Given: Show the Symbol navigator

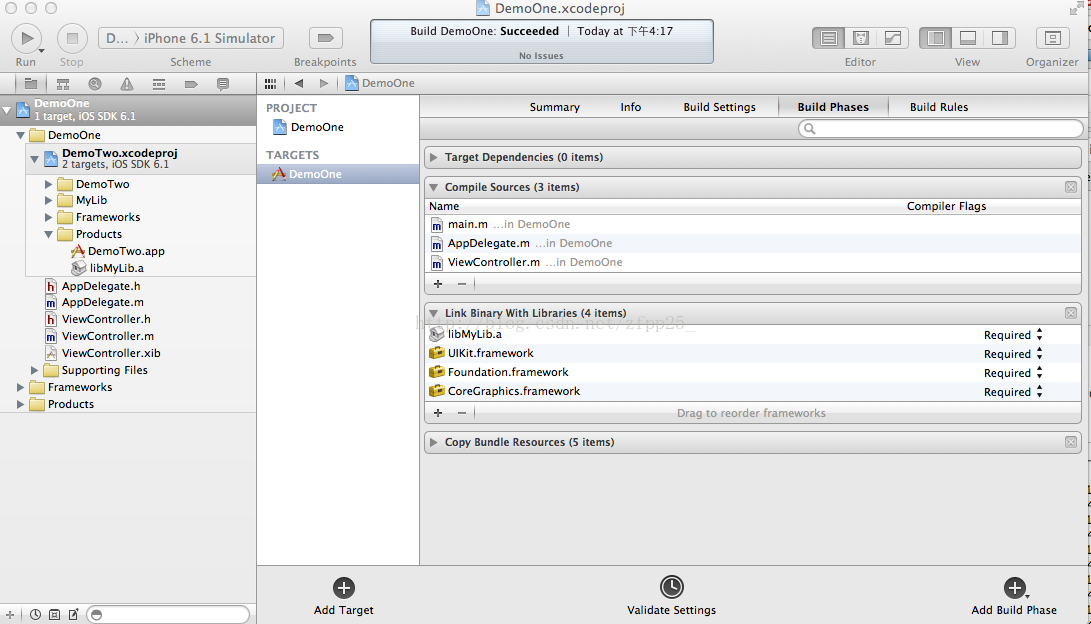Looking at the screenshot, I should coord(63,84).
